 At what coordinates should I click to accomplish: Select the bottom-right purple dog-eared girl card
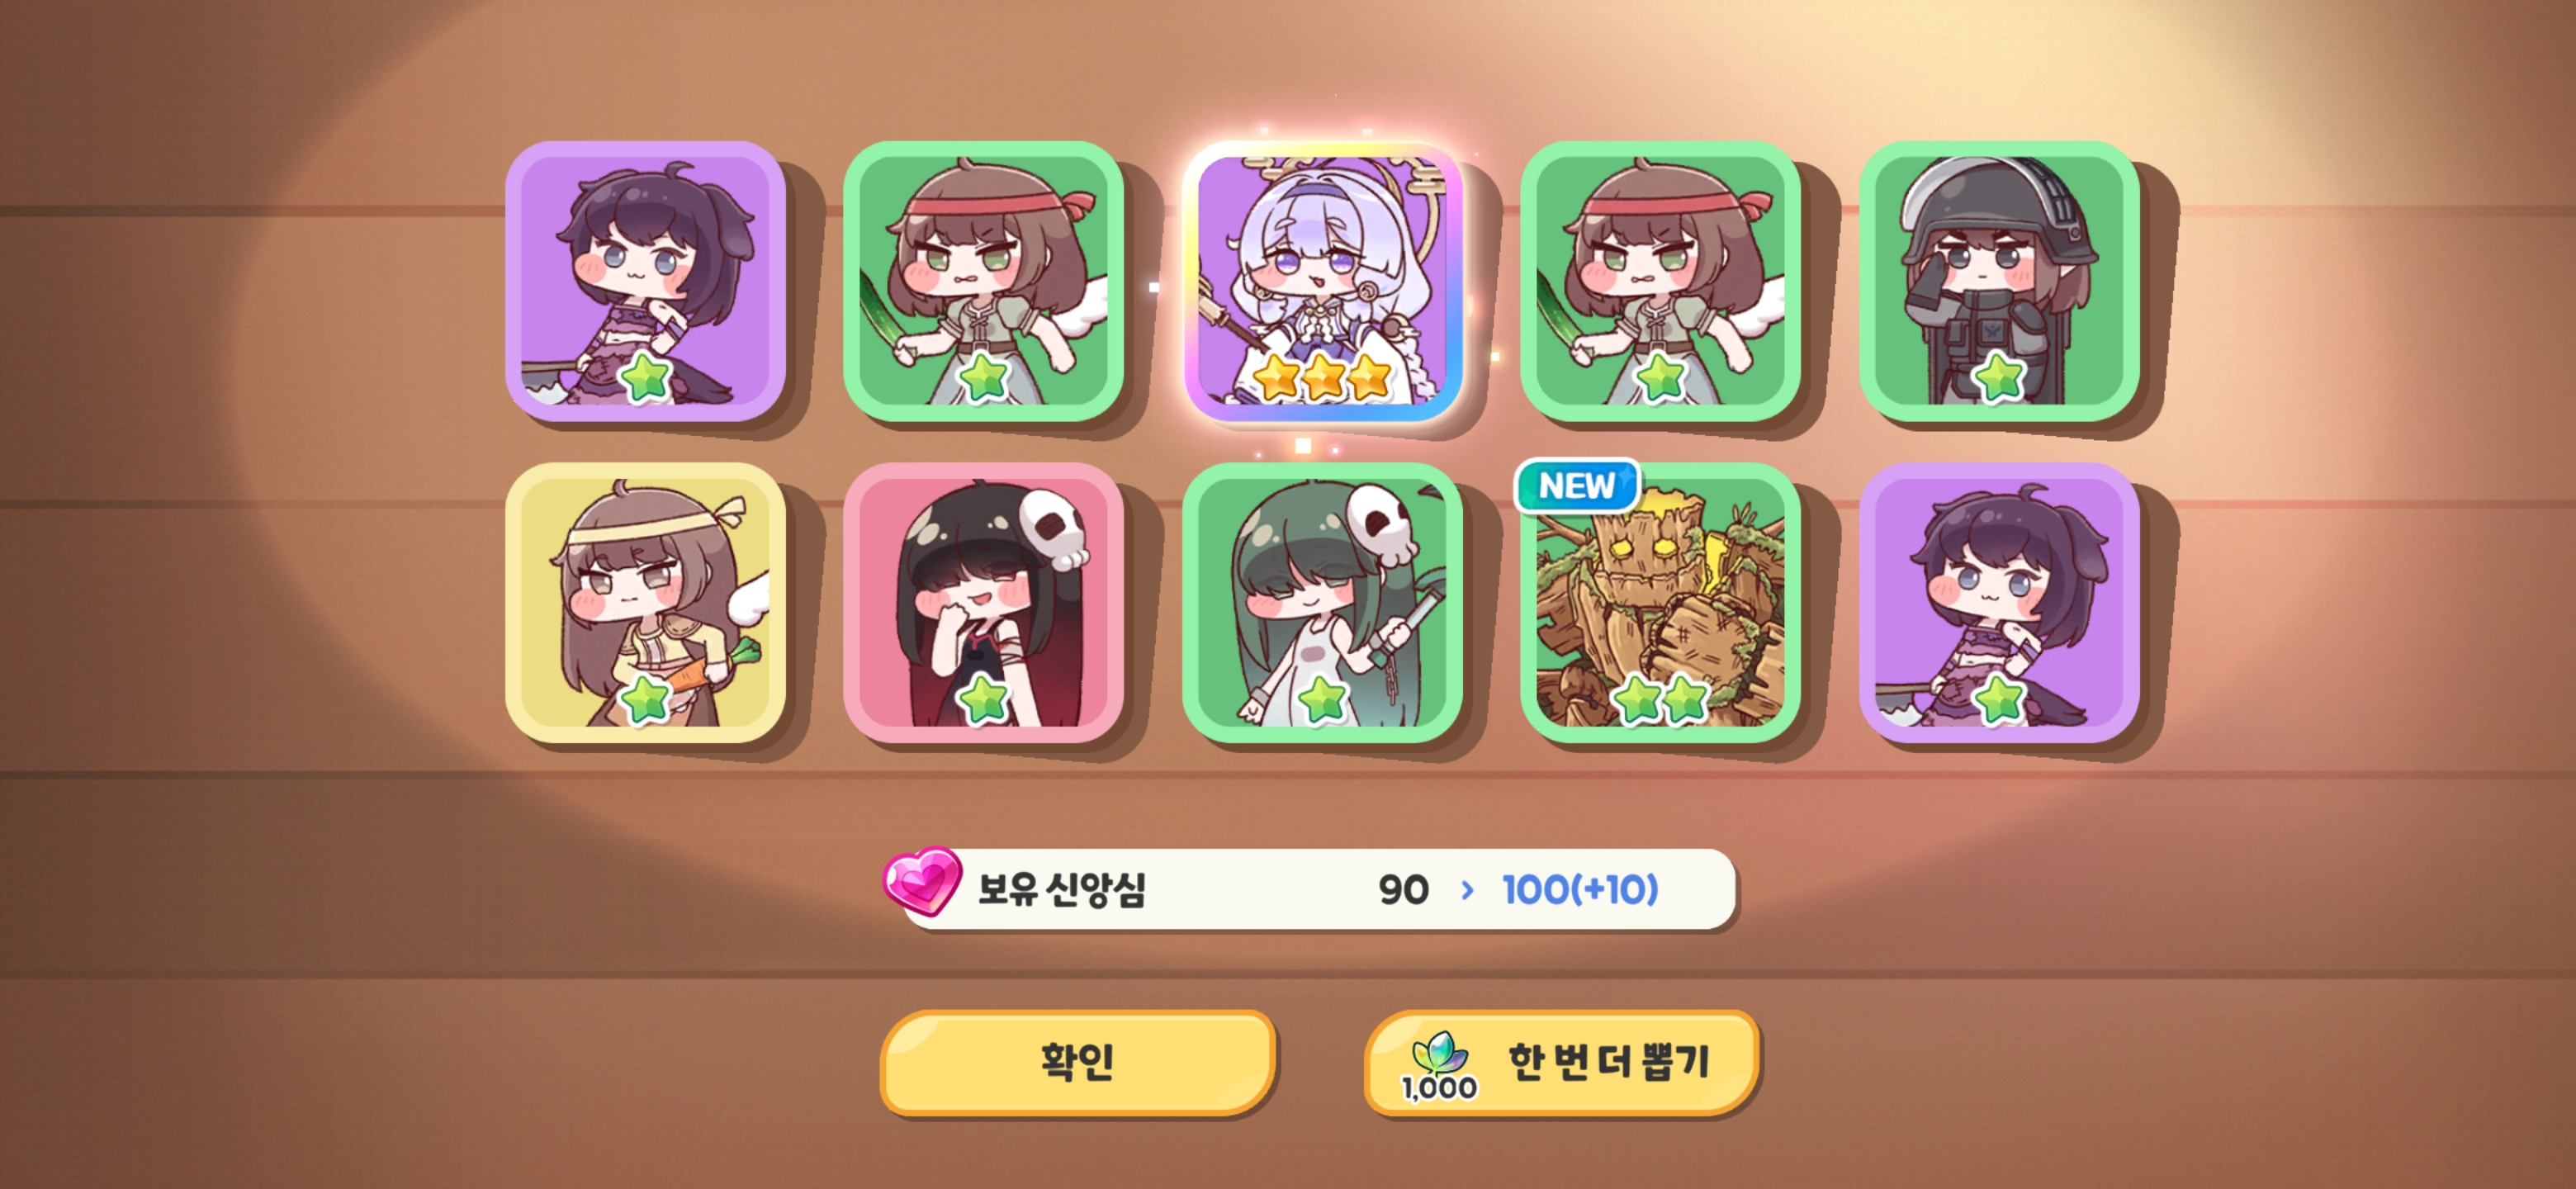(x=1999, y=603)
